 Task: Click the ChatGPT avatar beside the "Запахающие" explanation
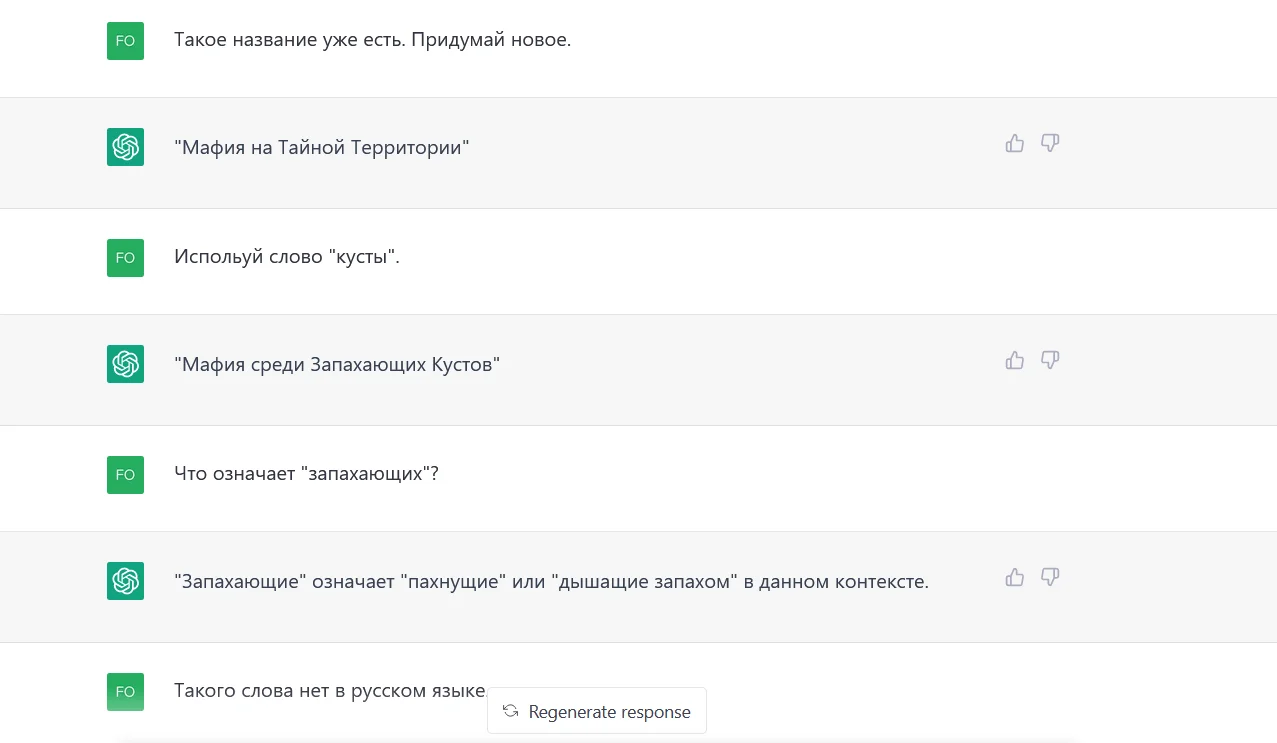(x=125, y=580)
